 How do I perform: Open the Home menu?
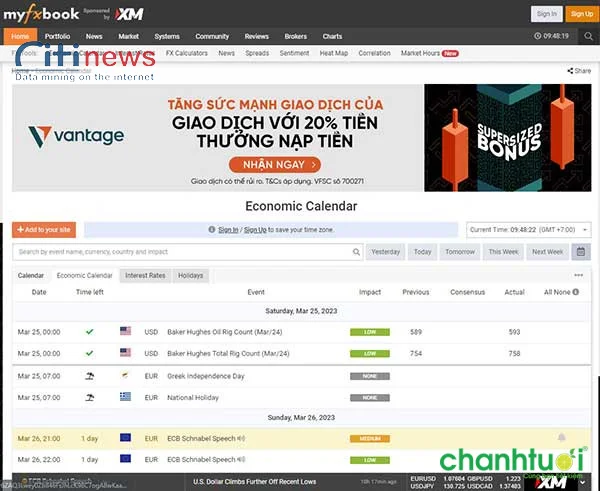click(x=20, y=36)
